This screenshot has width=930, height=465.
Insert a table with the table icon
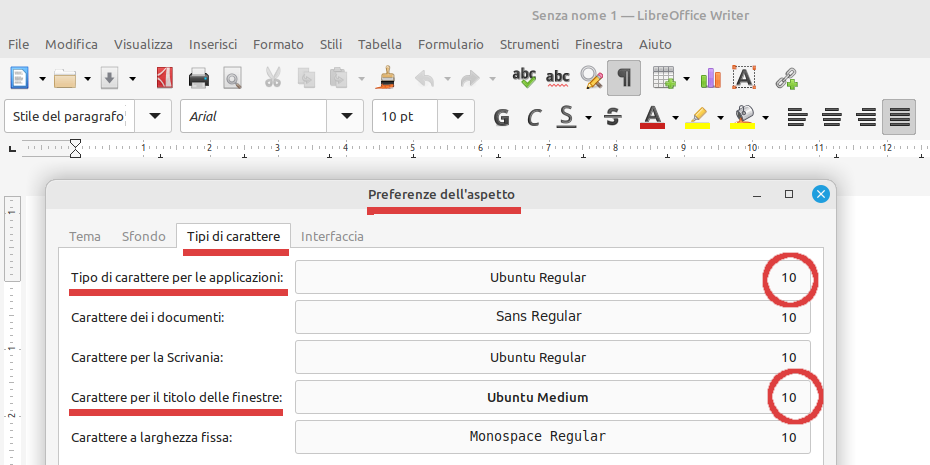point(664,78)
